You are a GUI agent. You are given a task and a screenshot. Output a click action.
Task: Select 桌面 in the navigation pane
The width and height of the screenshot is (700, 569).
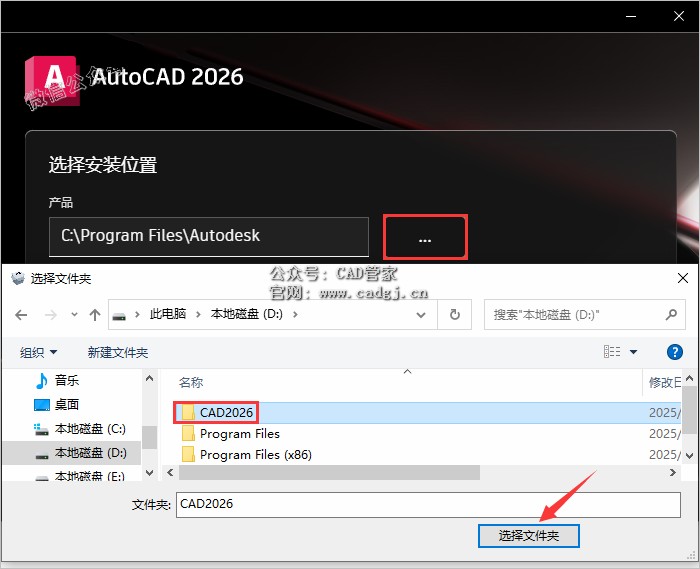coord(67,405)
